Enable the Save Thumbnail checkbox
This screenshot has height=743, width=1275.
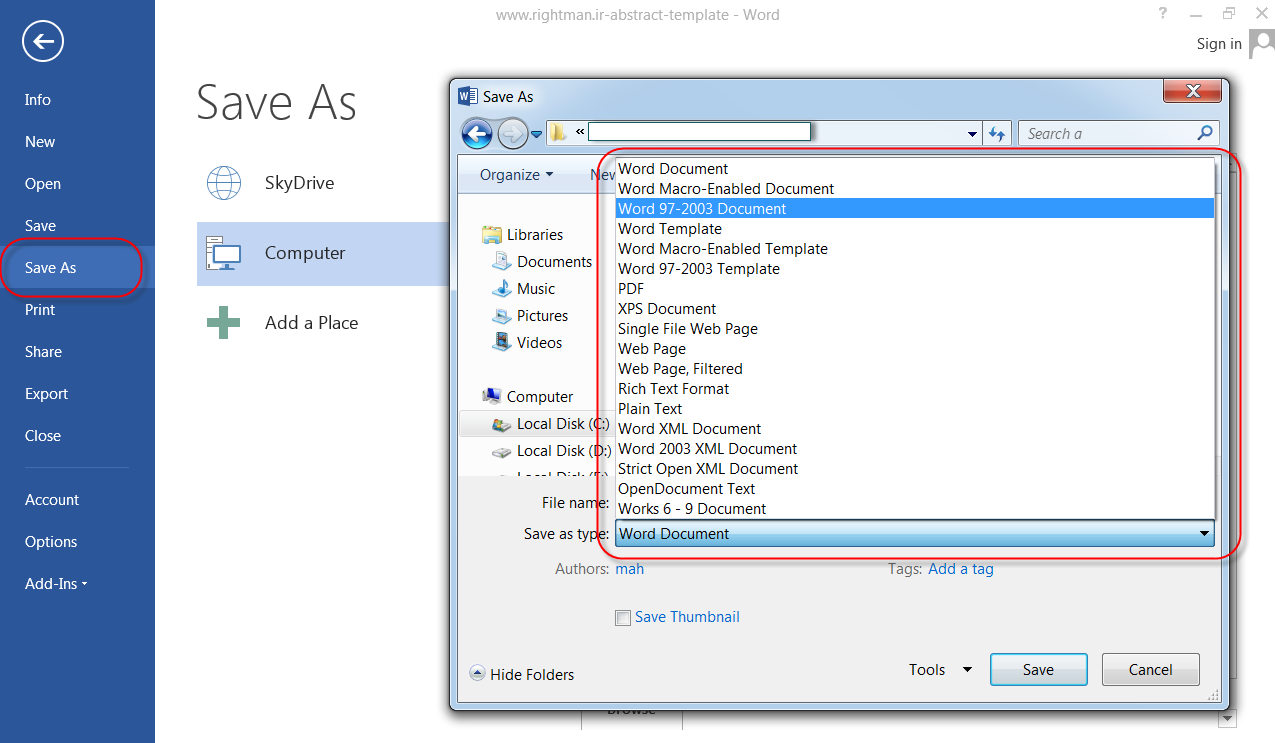point(623,618)
